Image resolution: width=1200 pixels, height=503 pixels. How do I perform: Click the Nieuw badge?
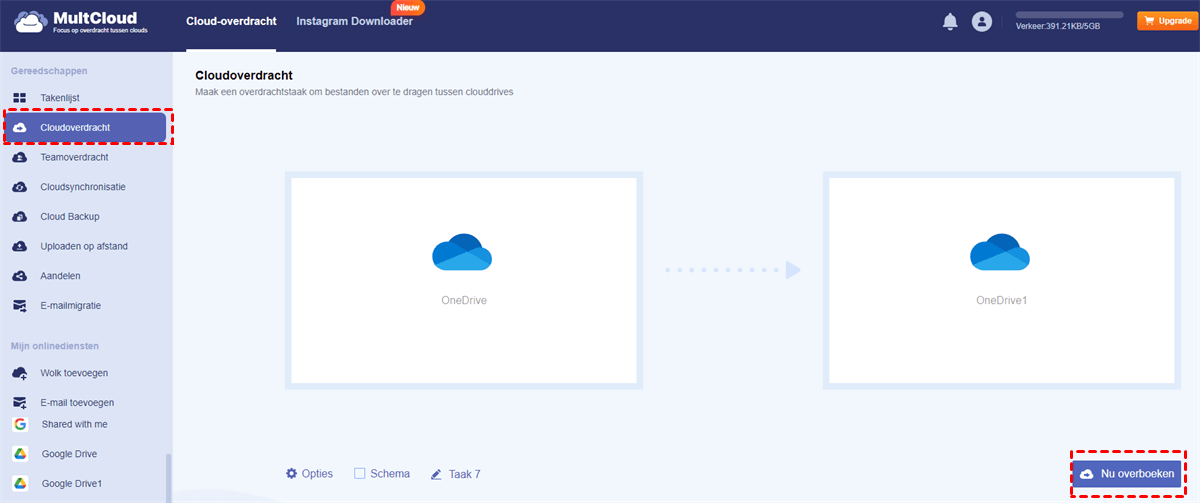pos(407,7)
